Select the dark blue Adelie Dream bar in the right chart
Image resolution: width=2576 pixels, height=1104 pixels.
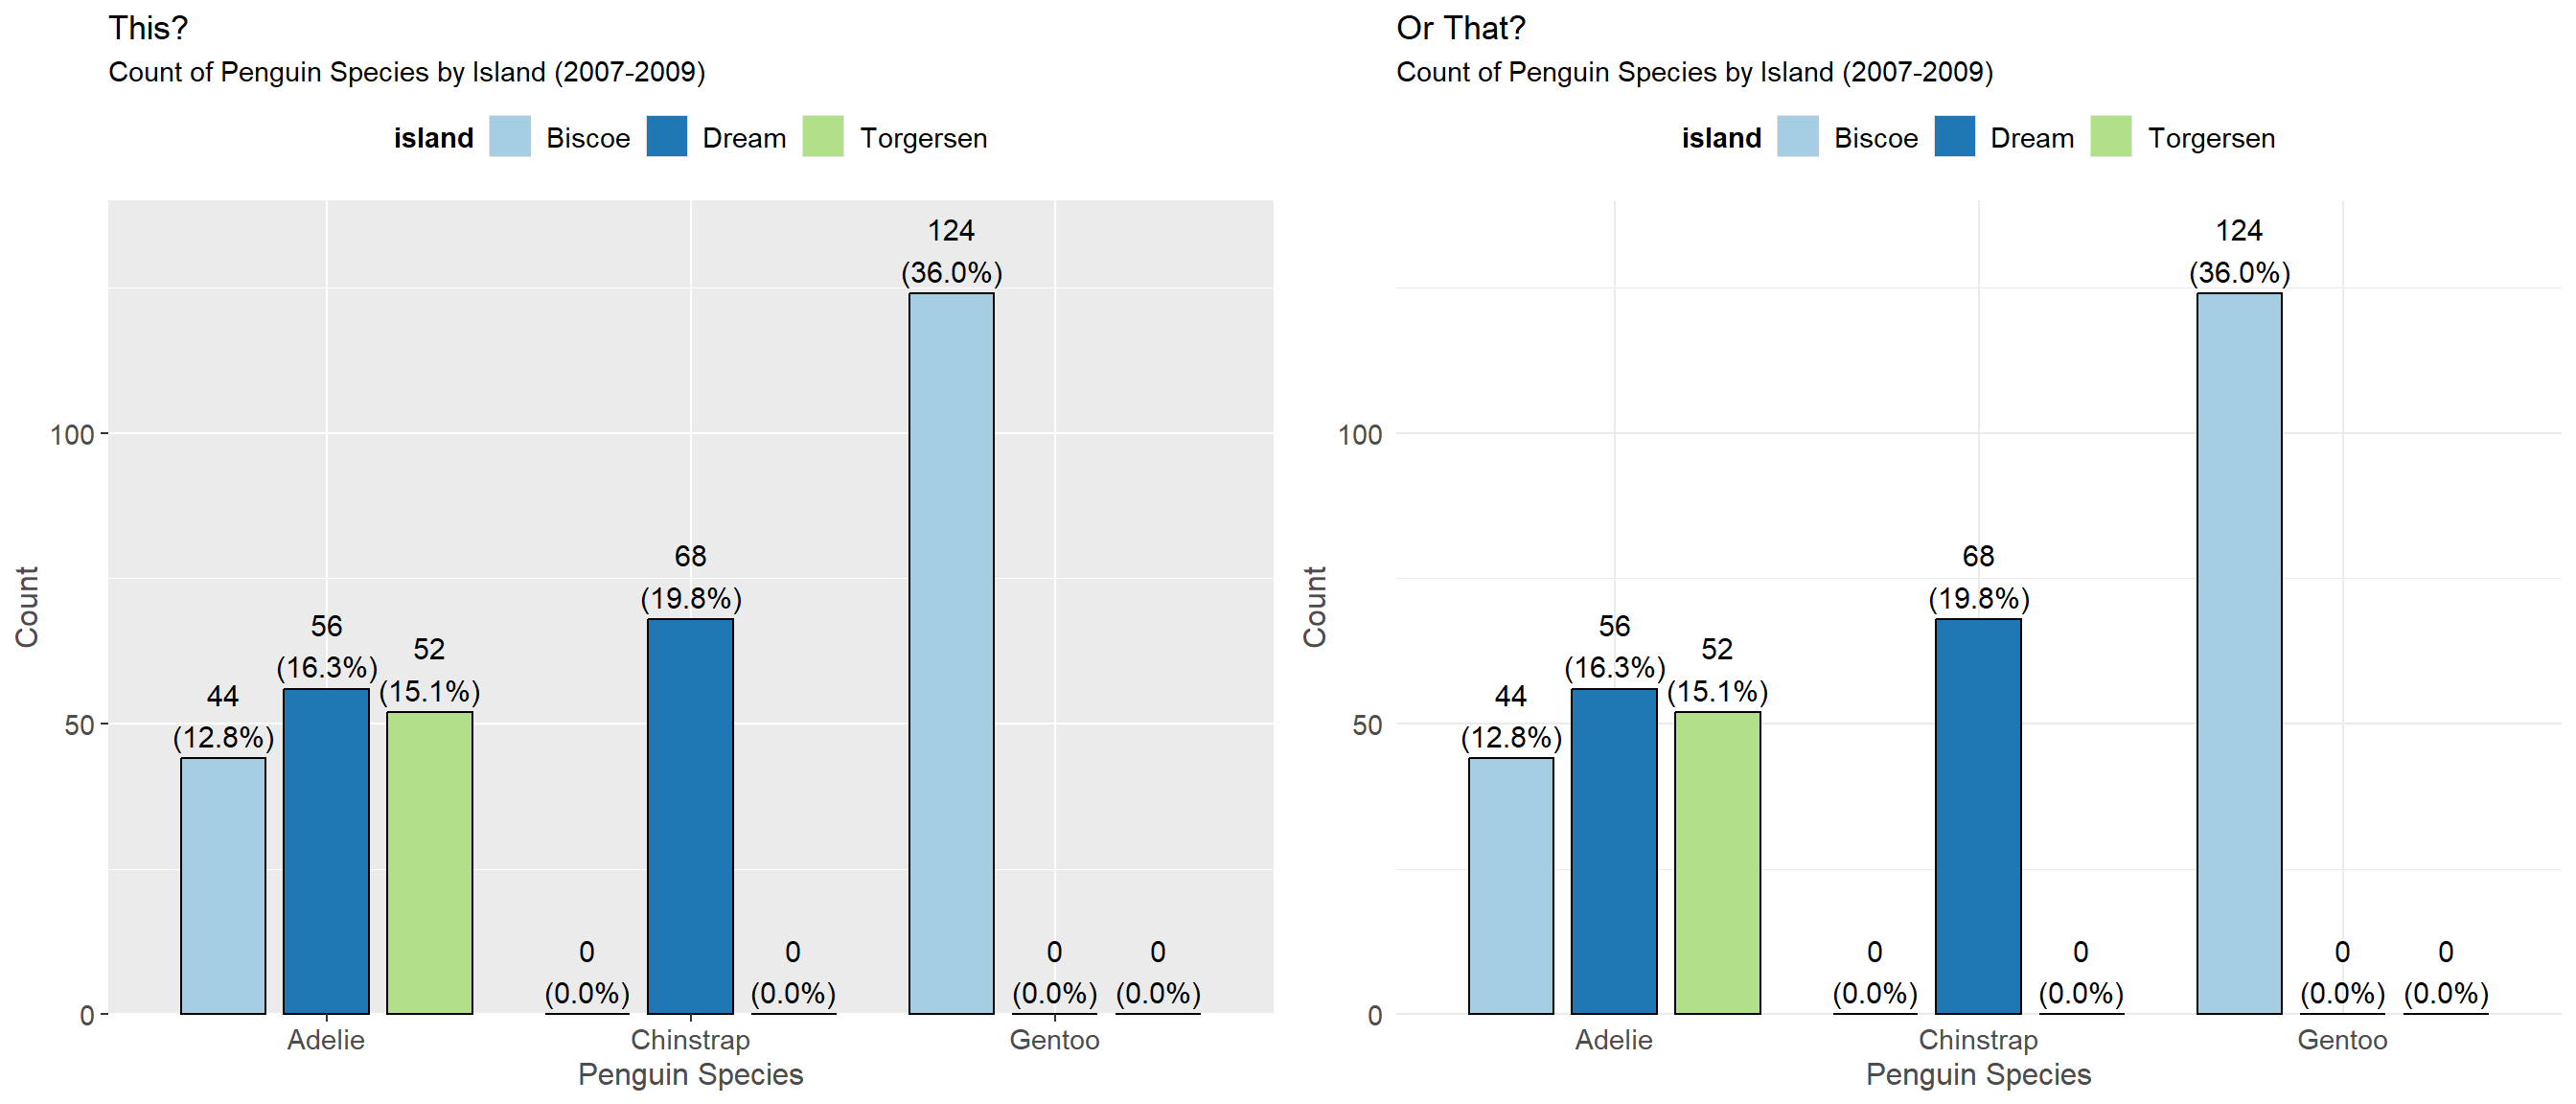tap(1614, 851)
